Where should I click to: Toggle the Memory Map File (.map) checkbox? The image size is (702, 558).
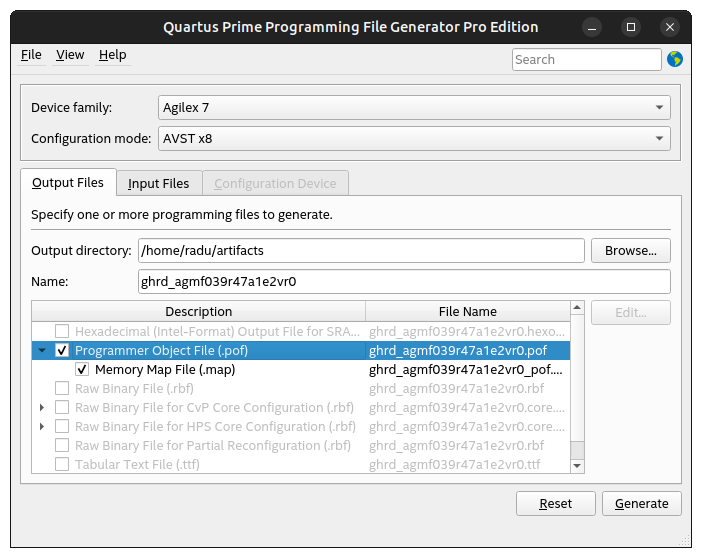82,369
